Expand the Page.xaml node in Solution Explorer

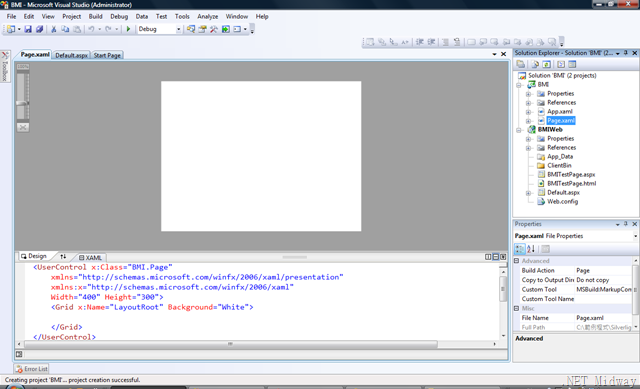point(528,121)
